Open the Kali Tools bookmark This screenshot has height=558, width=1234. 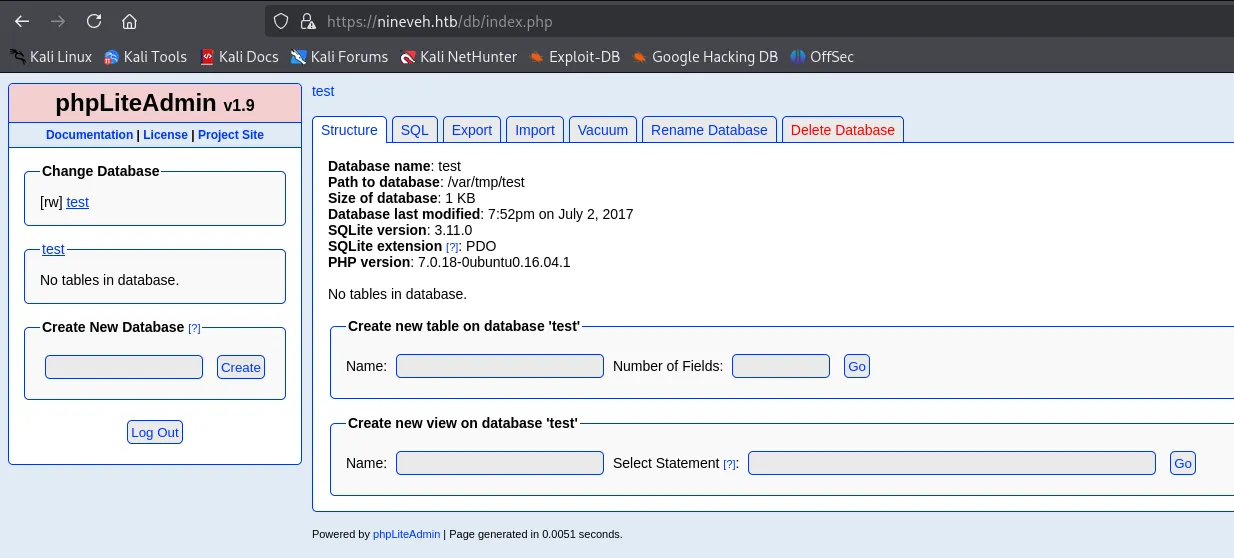point(145,57)
